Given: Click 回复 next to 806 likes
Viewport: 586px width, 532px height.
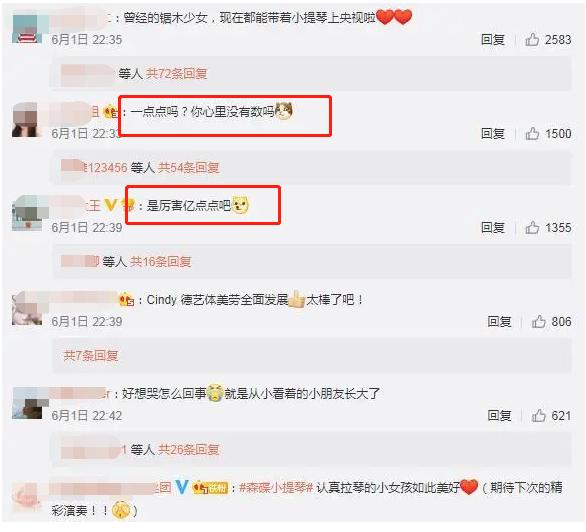Looking at the screenshot, I should [499, 322].
